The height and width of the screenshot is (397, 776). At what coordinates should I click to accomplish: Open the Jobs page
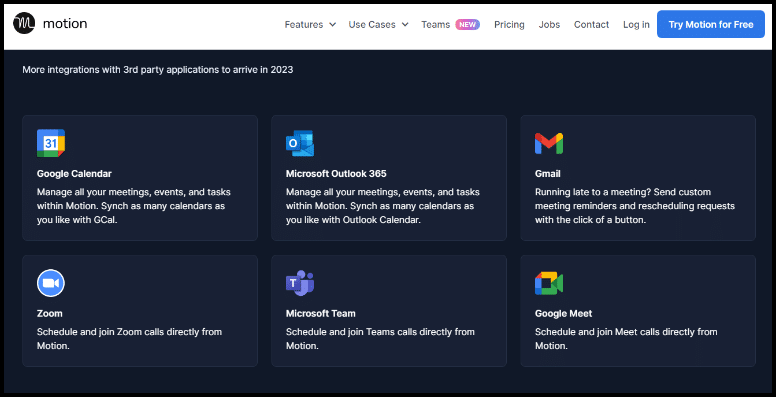[x=549, y=24]
